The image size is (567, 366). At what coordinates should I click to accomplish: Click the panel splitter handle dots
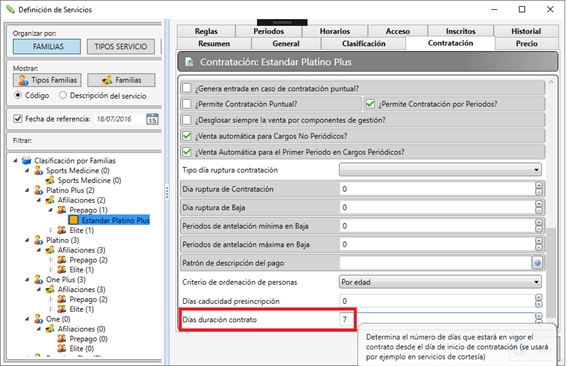pos(167,192)
